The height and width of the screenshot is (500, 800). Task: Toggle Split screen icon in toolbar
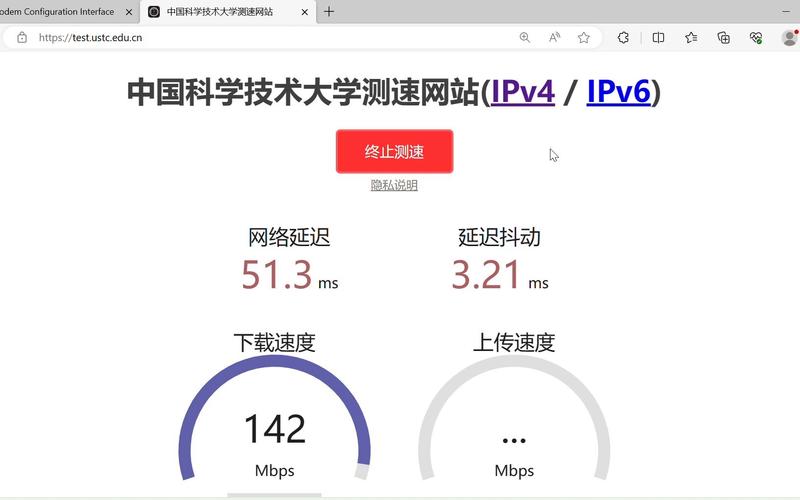click(658, 37)
